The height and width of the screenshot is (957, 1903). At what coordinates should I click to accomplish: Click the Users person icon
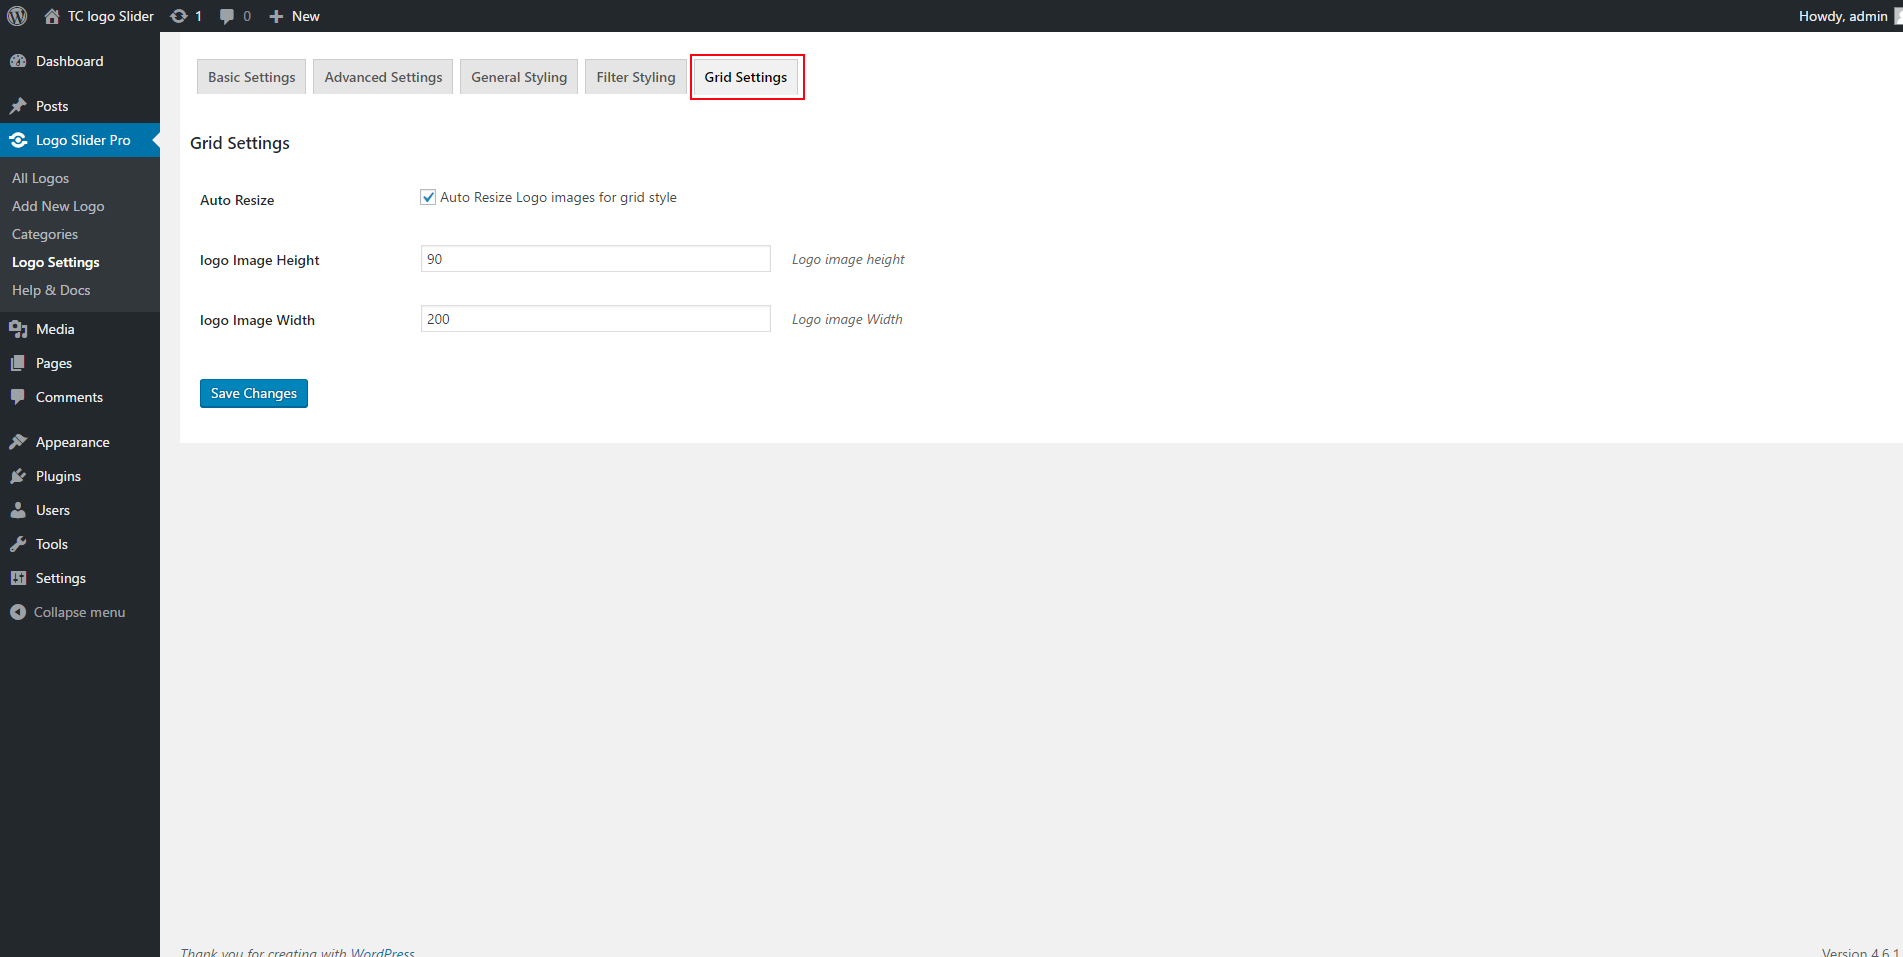(18, 510)
